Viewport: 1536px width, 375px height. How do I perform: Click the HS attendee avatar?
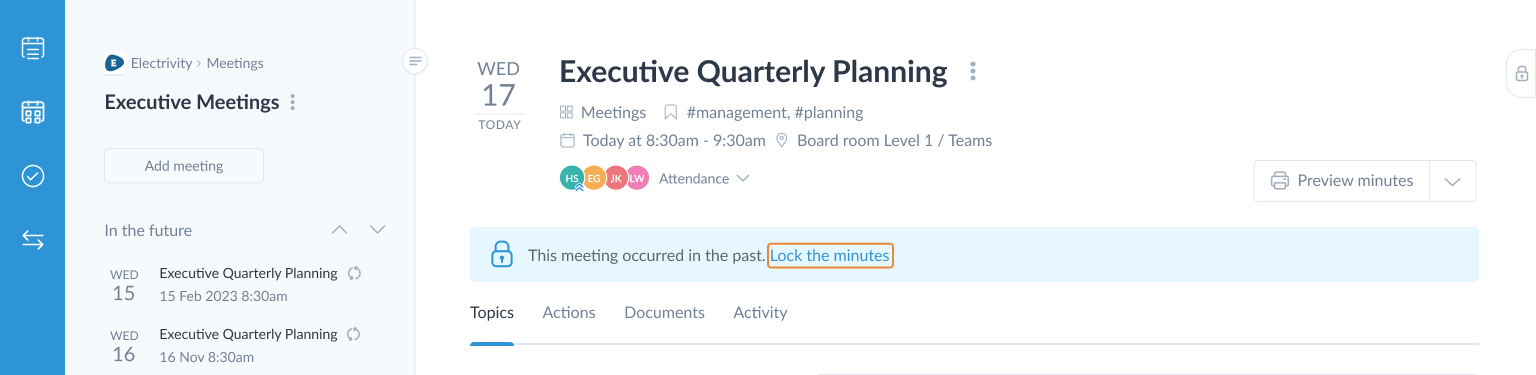[572, 179]
